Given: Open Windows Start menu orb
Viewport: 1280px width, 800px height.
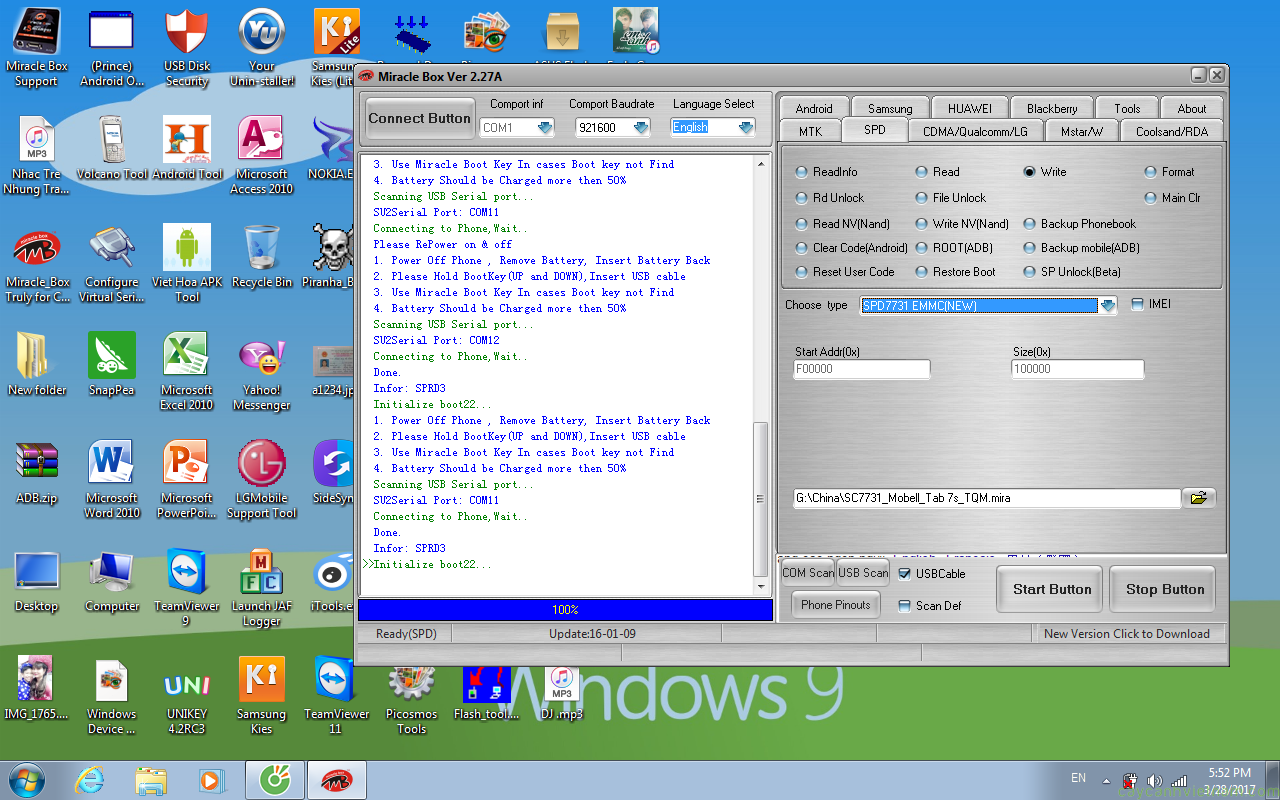Looking at the screenshot, I should (26, 780).
